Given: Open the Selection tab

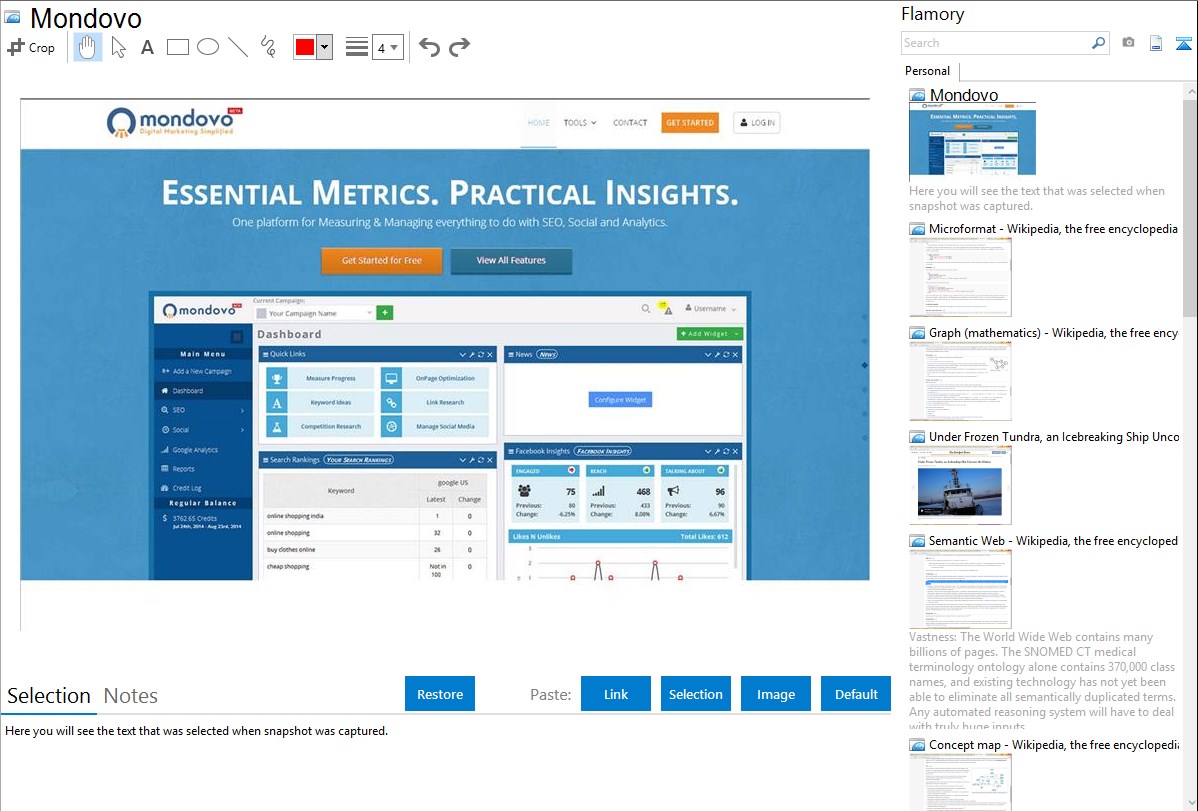Looking at the screenshot, I should point(49,696).
